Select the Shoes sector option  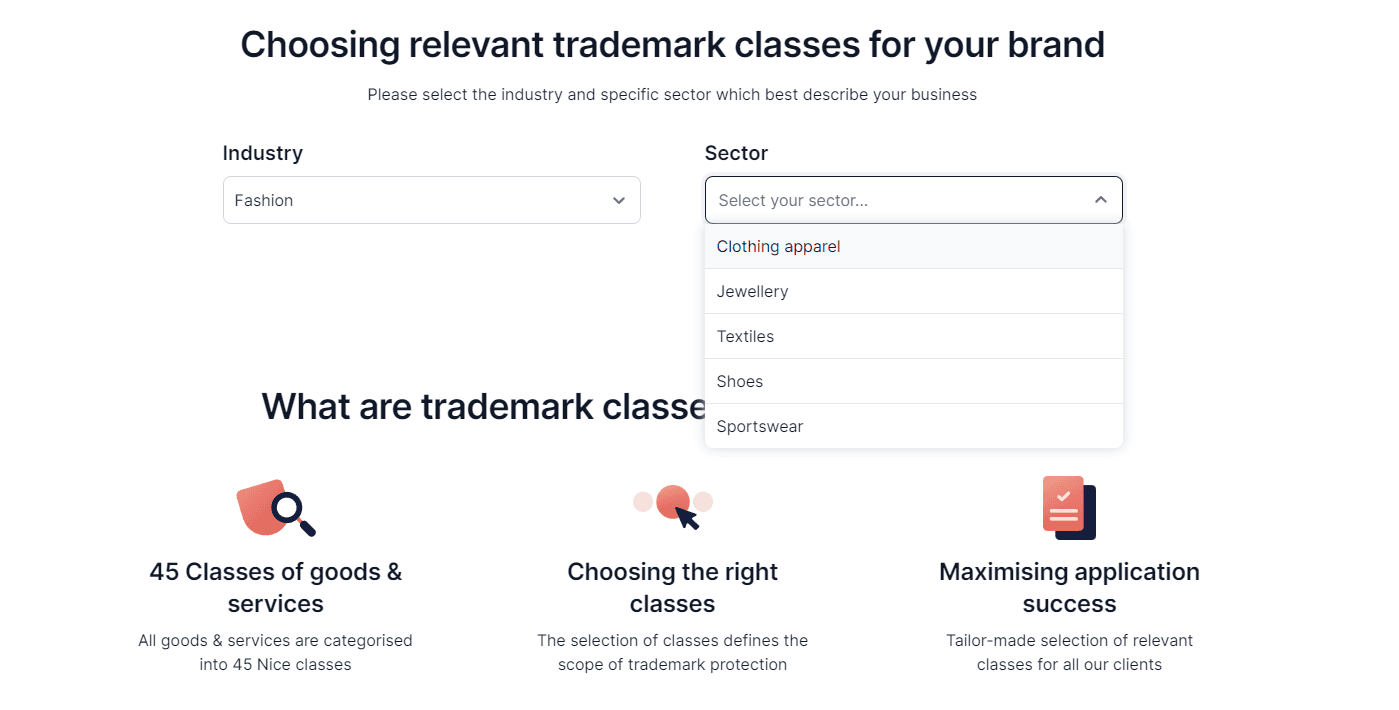(914, 381)
